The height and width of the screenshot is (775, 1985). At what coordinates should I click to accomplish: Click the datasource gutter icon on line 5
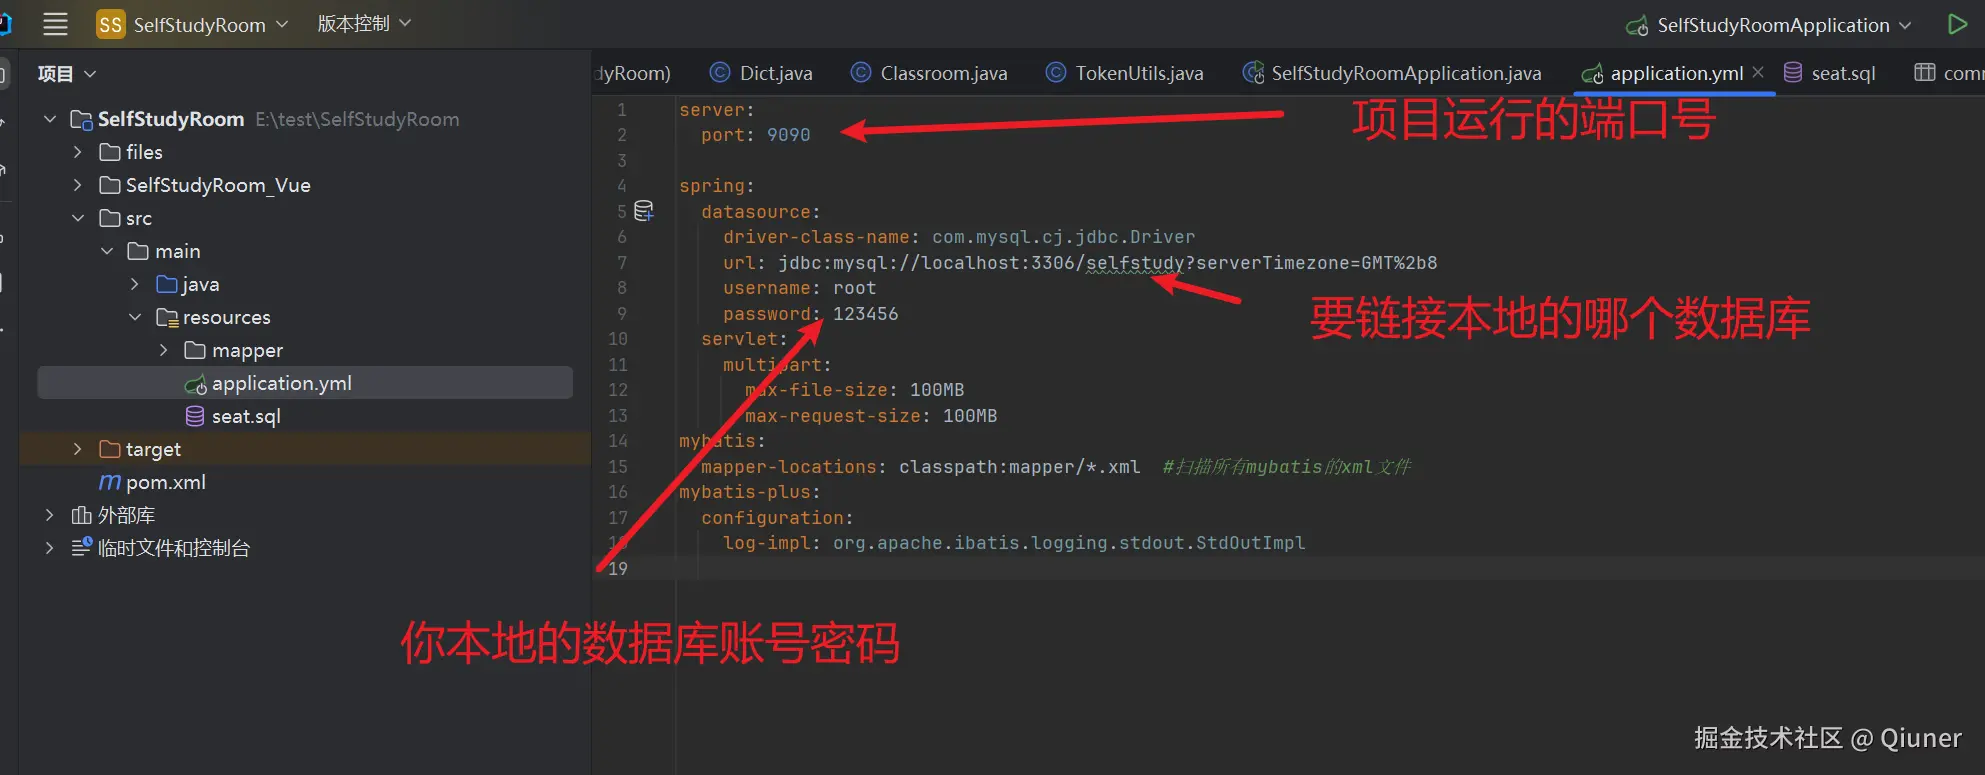[x=644, y=211]
